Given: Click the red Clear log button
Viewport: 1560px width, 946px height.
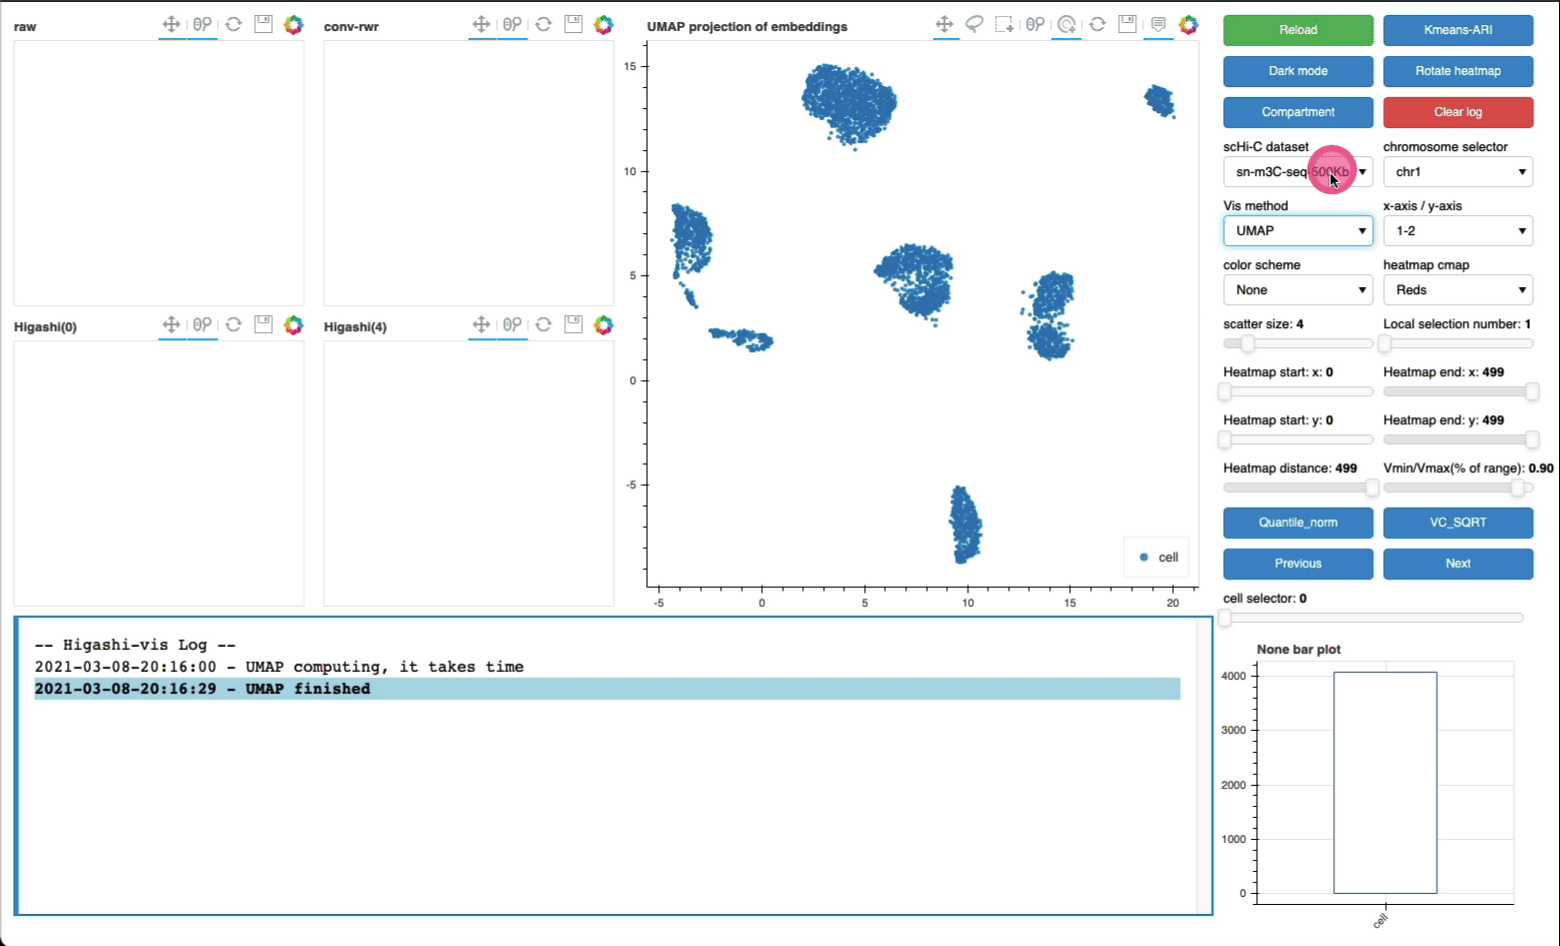Looking at the screenshot, I should pos(1457,112).
